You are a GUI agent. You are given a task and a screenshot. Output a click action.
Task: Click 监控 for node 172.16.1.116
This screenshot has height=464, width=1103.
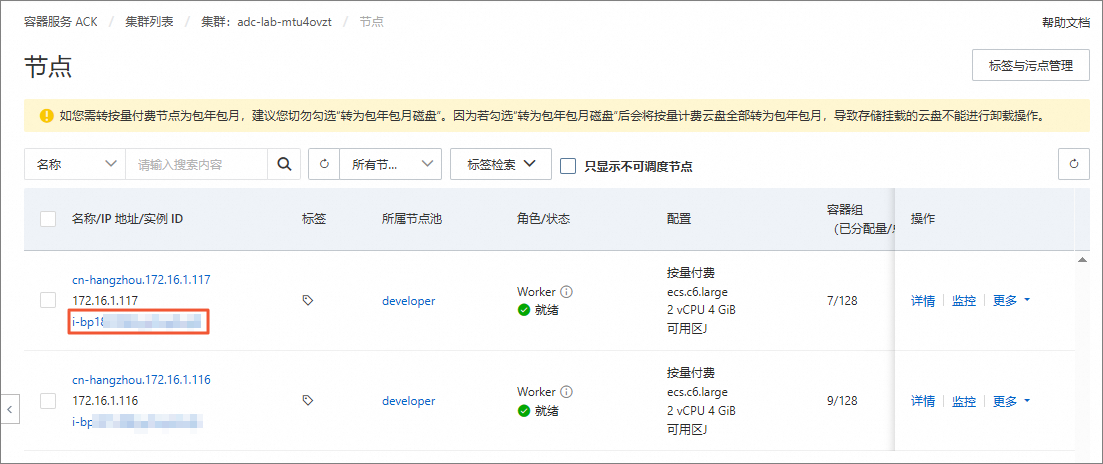tap(964, 401)
